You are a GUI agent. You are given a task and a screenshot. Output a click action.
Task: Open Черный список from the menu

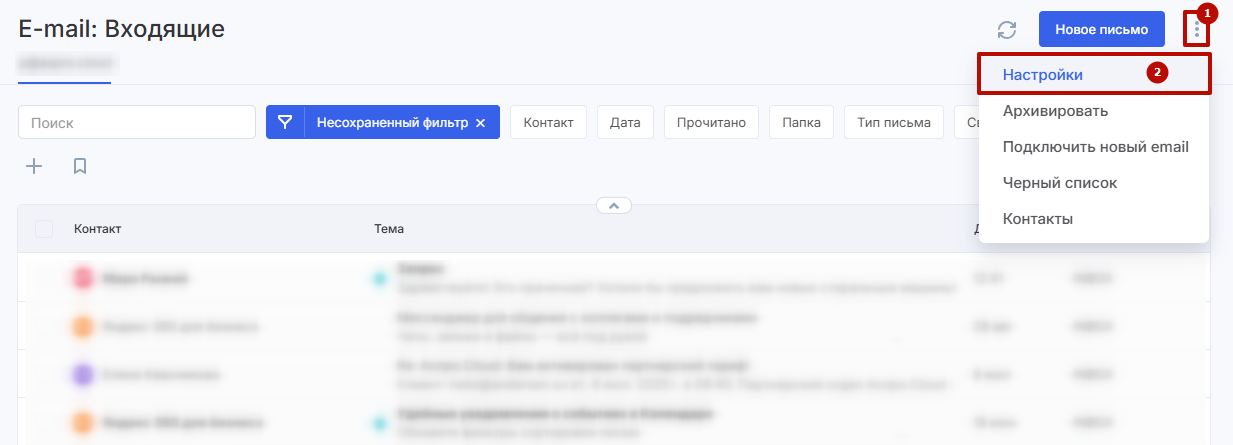[x=1059, y=183]
